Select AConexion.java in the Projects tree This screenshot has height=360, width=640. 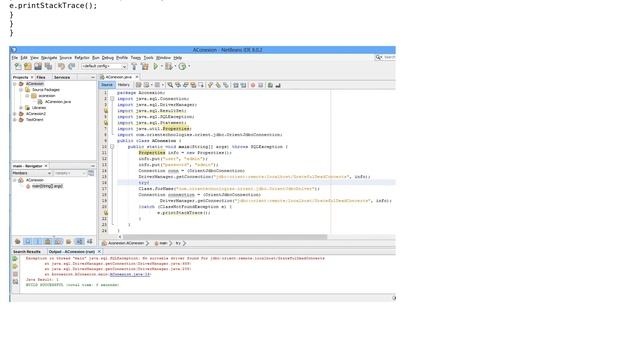(x=58, y=102)
